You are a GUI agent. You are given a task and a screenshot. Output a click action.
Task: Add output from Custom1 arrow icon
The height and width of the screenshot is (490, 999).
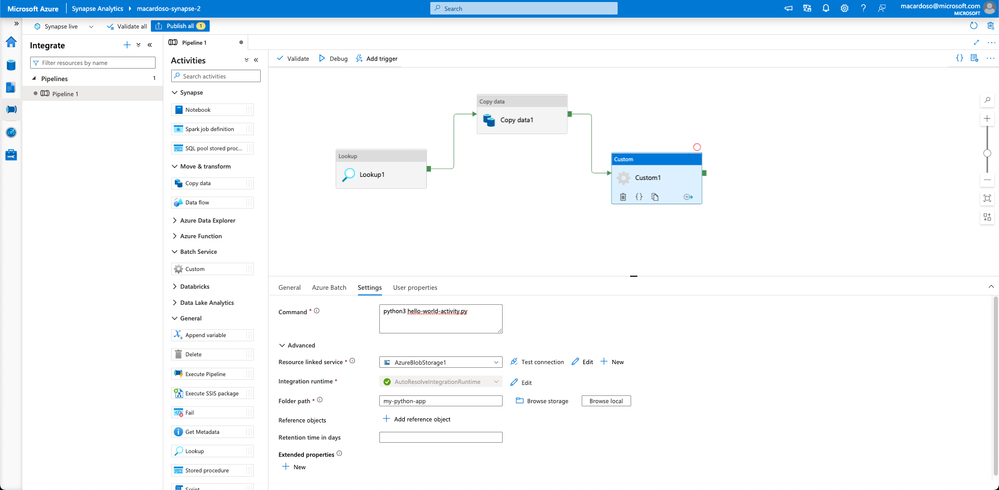688,197
